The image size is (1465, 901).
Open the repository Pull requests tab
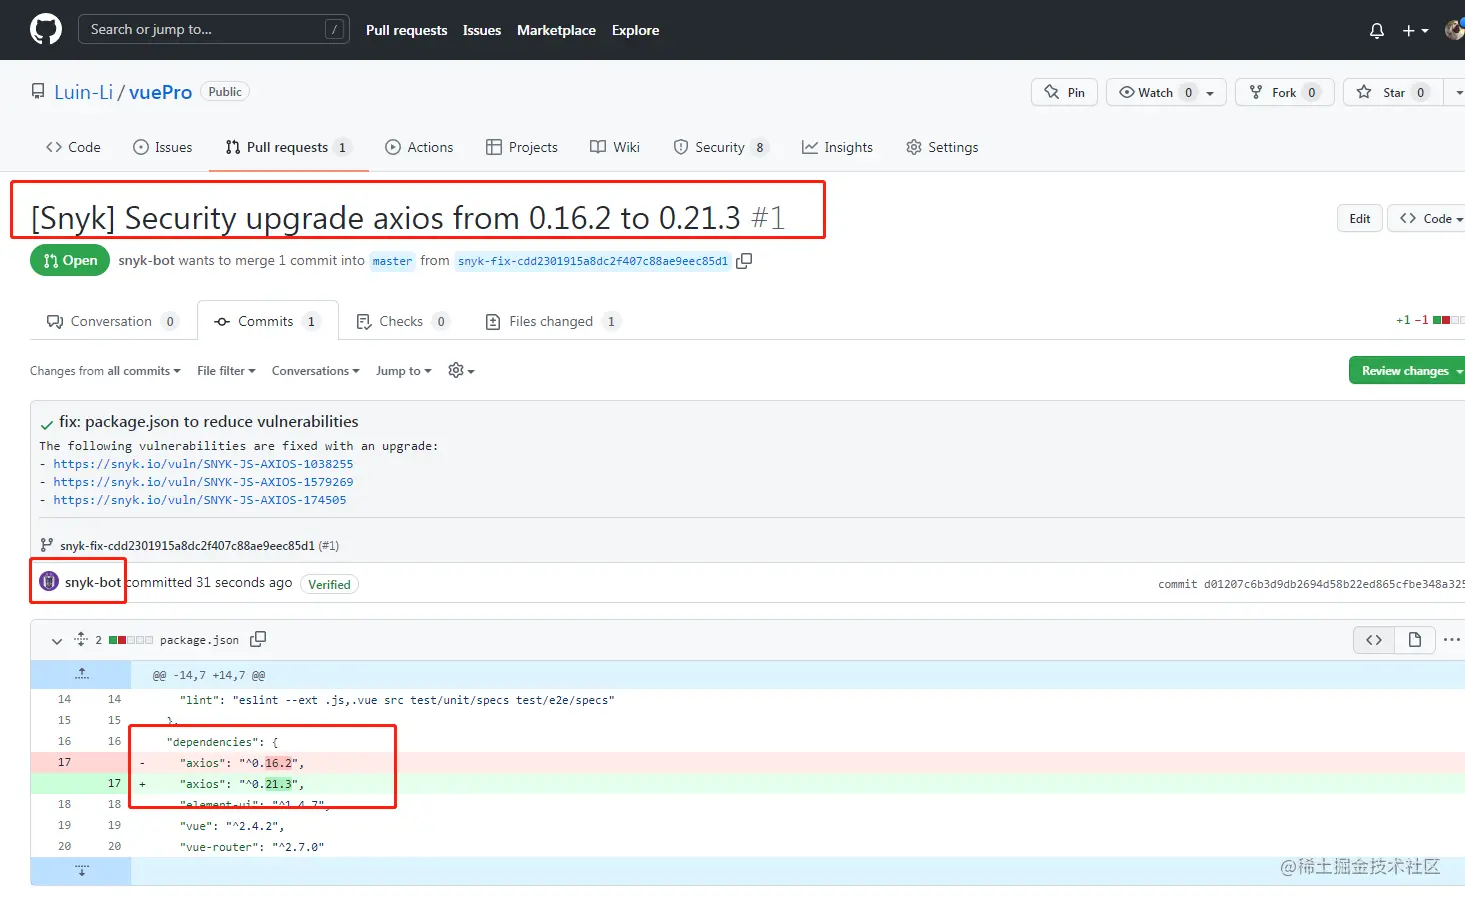coord(288,147)
